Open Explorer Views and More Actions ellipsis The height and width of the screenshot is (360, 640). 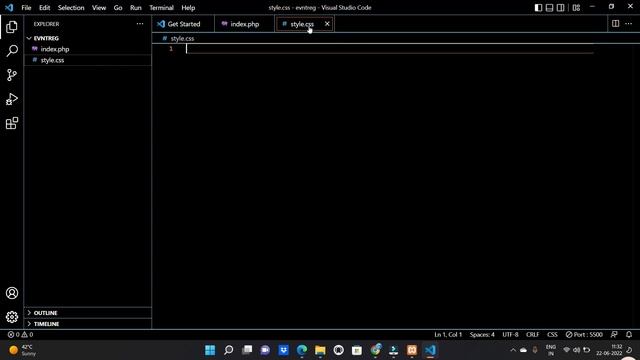pyautogui.click(x=140, y=24)
